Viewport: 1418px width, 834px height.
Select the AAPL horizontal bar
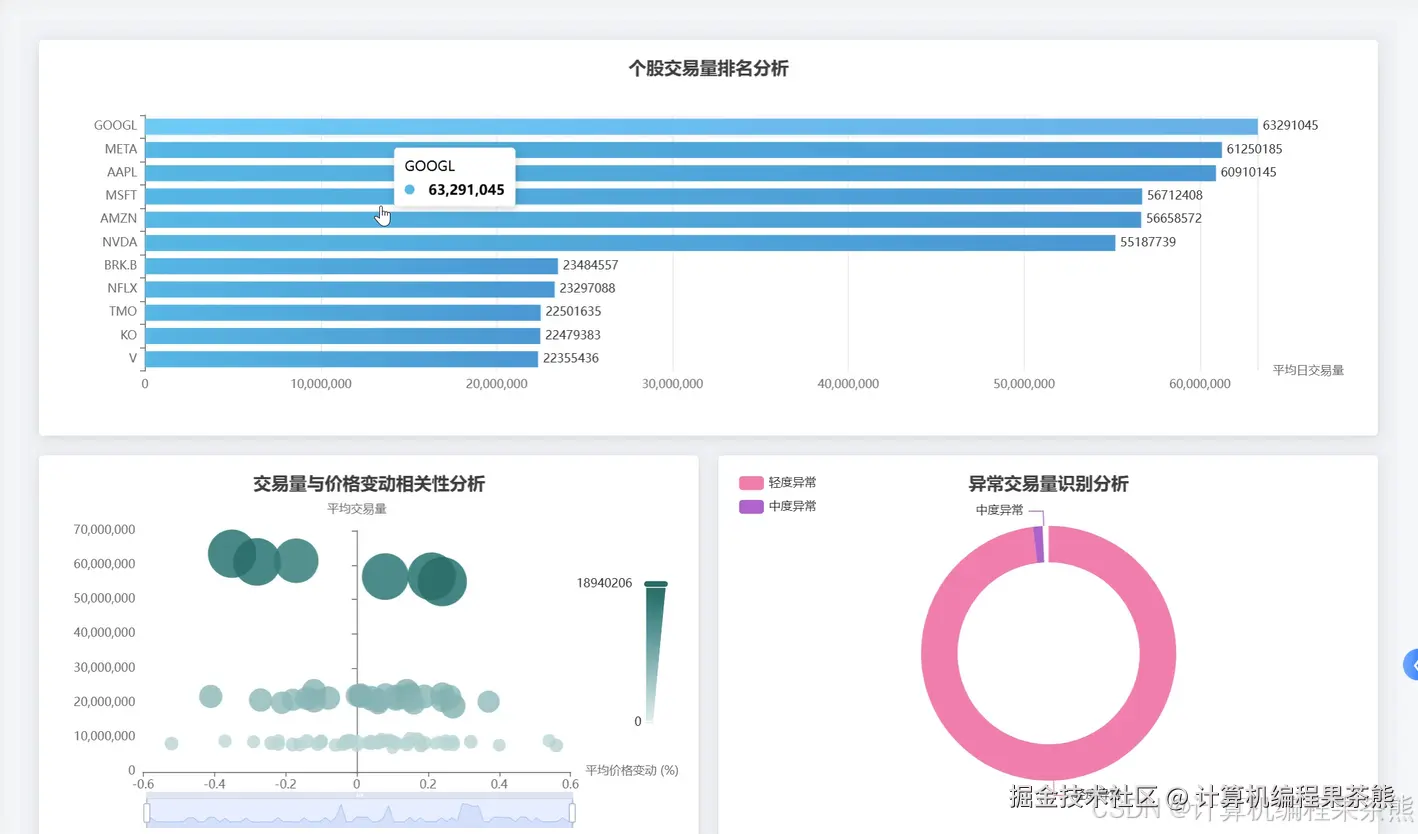[680, 173]
